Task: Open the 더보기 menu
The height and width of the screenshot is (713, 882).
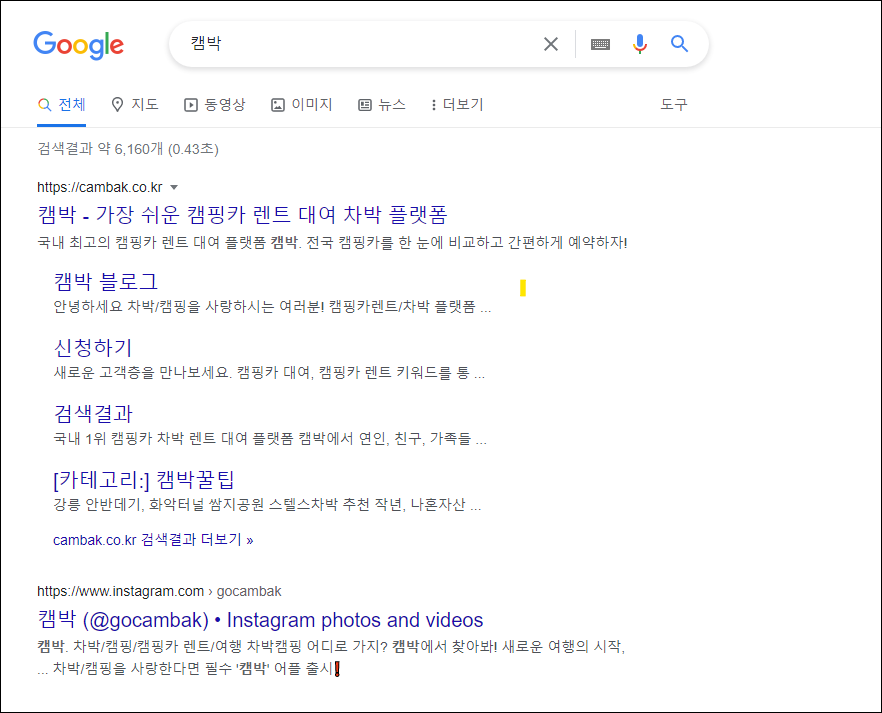Action: pyautogui.click(x=457, y=105)
